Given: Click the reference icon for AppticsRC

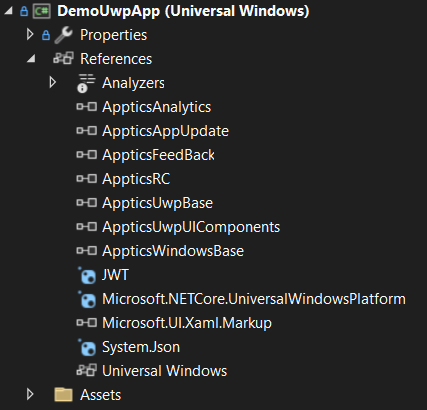Looking at the screenshot, I should [x=87, y=179].
